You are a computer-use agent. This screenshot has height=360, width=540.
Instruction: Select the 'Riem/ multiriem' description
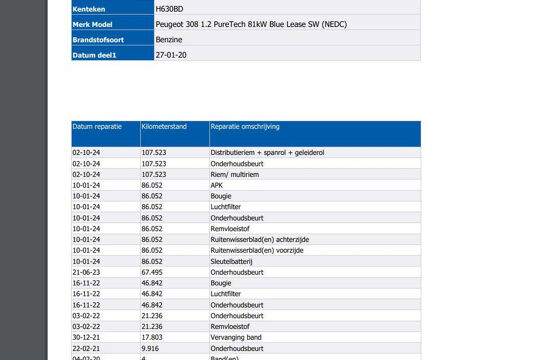click(x=235, y=175)
